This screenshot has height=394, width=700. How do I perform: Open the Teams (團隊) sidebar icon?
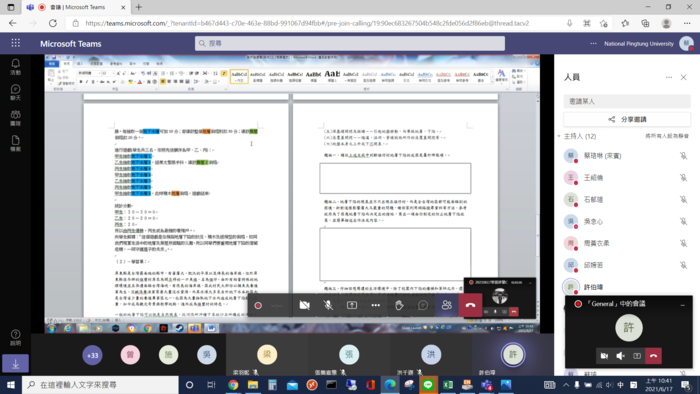click(15, 118)
